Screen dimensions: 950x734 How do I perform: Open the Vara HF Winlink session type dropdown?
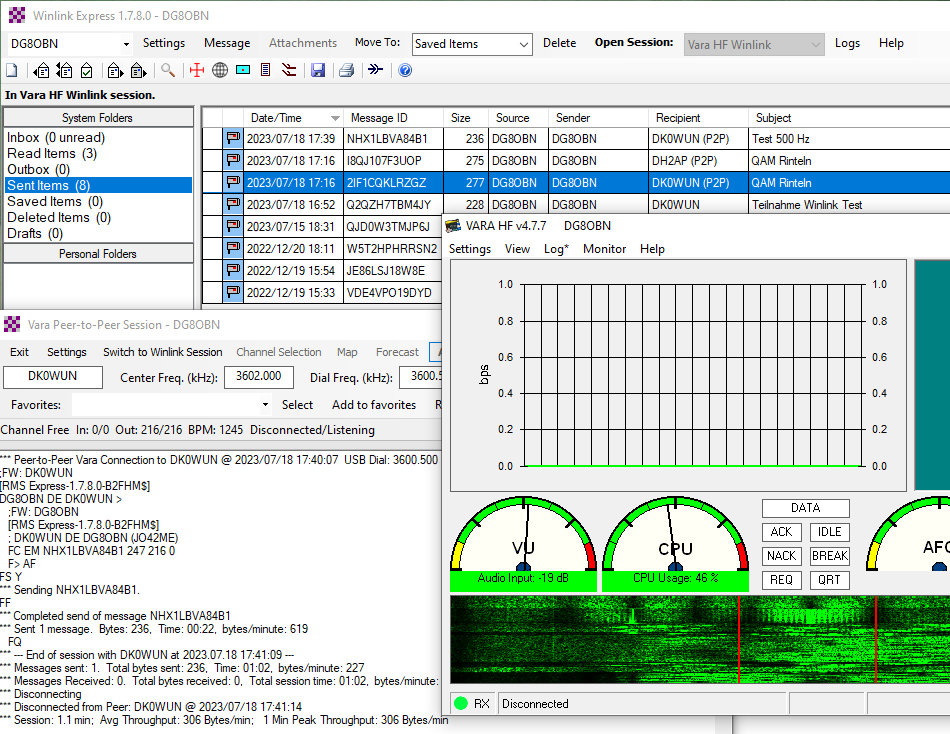click(x=815, y=44)
